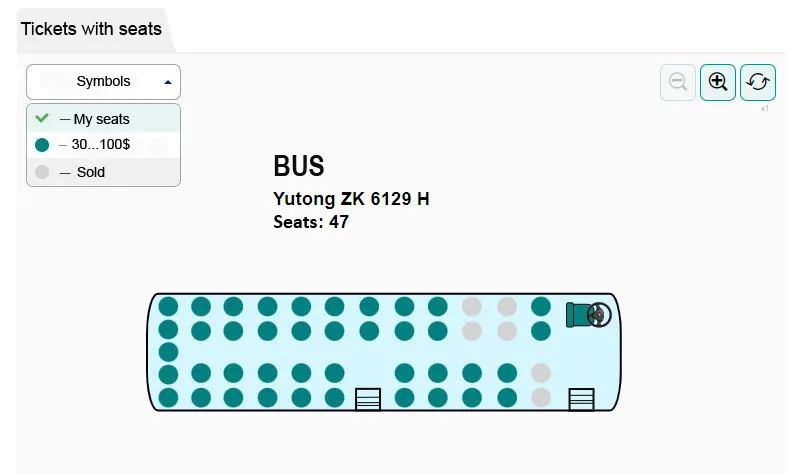
Task: Select available seat directly behind the driver
Action: coord(541,307)
